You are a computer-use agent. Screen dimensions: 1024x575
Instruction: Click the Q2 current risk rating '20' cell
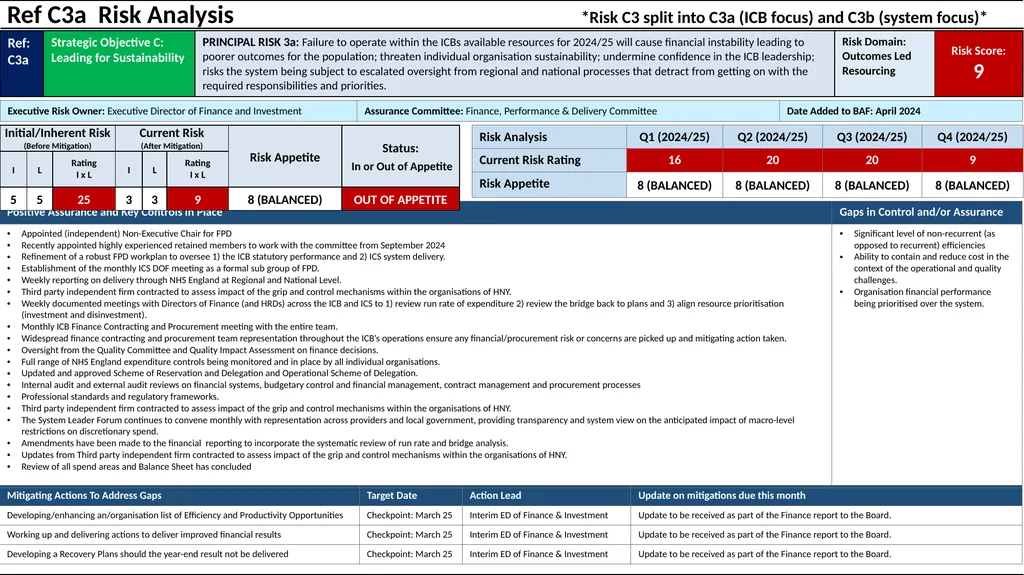pyautogui.click(x=772, y=160)
